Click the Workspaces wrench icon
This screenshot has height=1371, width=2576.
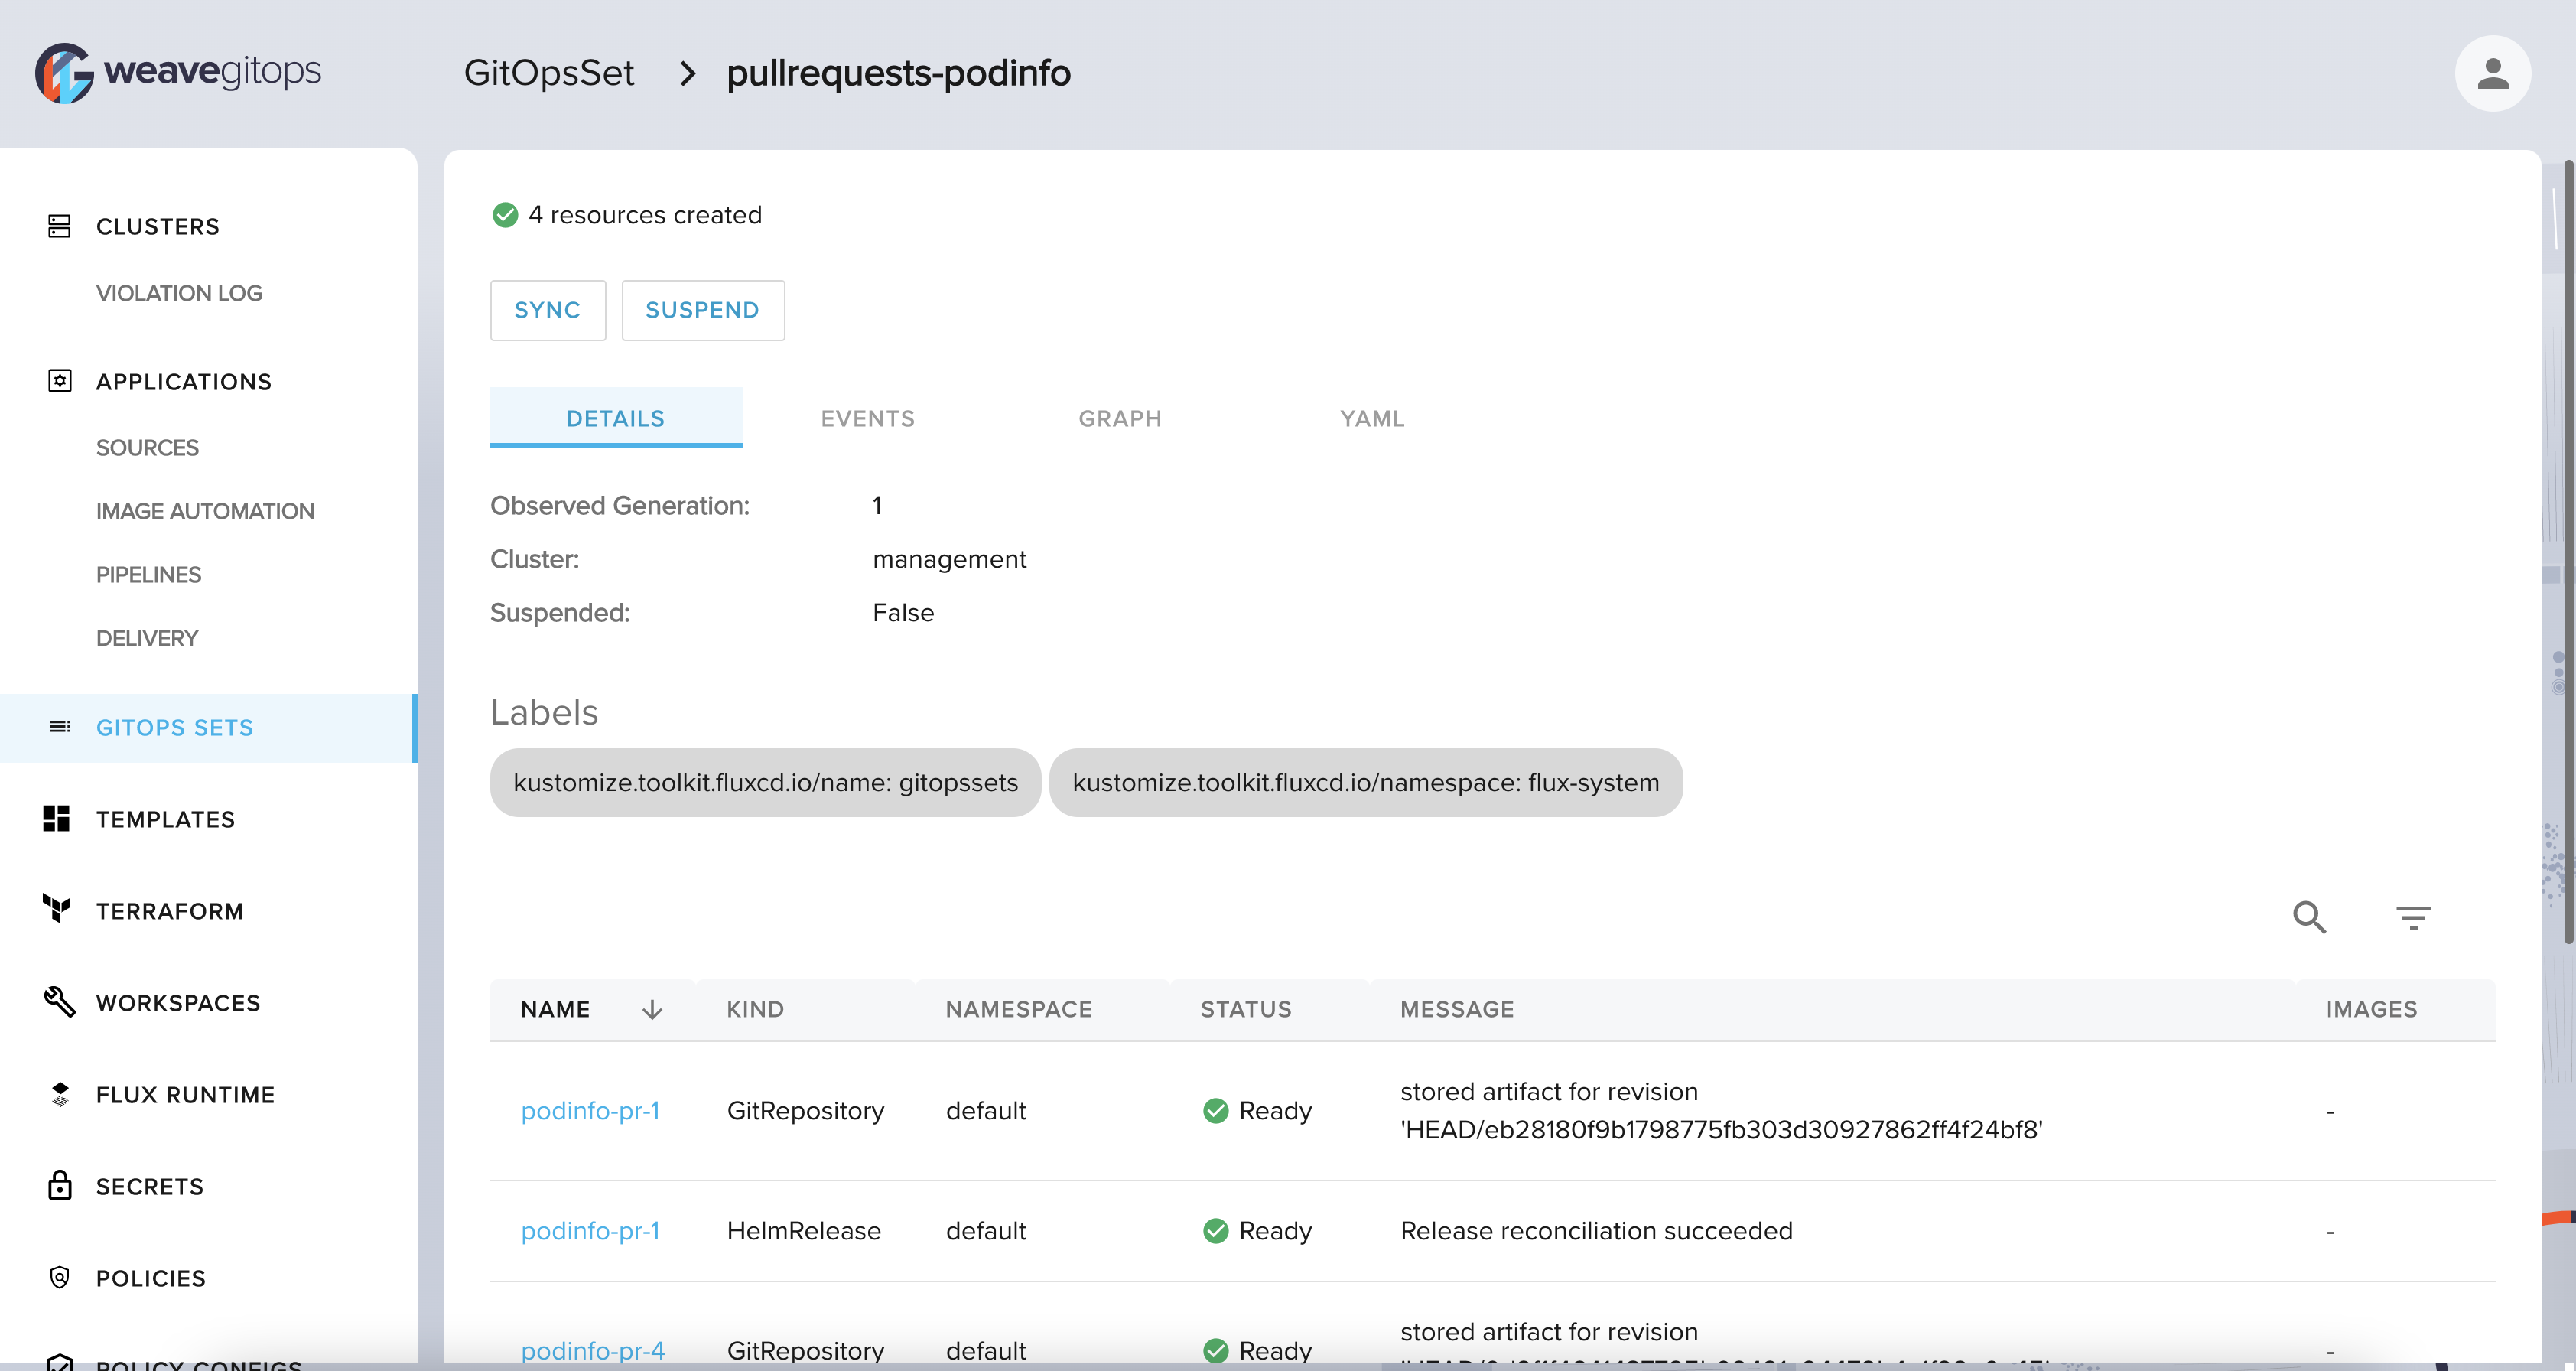click(58, 1002)
